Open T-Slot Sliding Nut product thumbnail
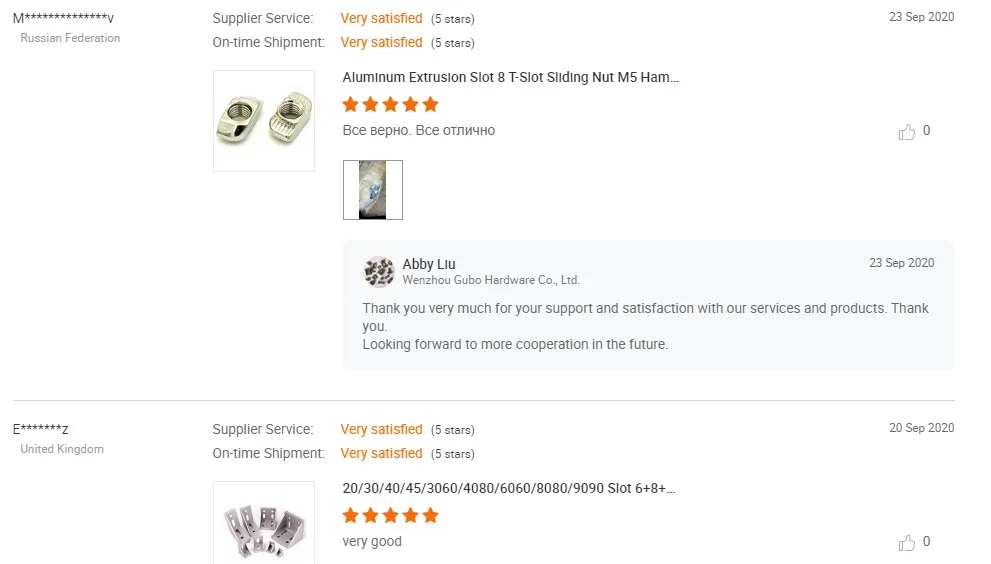 (264, 121)
